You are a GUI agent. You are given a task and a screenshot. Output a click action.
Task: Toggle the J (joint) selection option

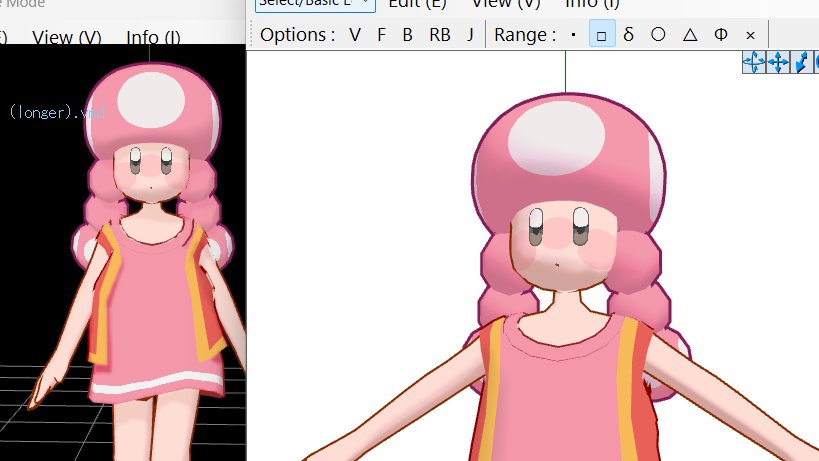click(x=470, y=35)
